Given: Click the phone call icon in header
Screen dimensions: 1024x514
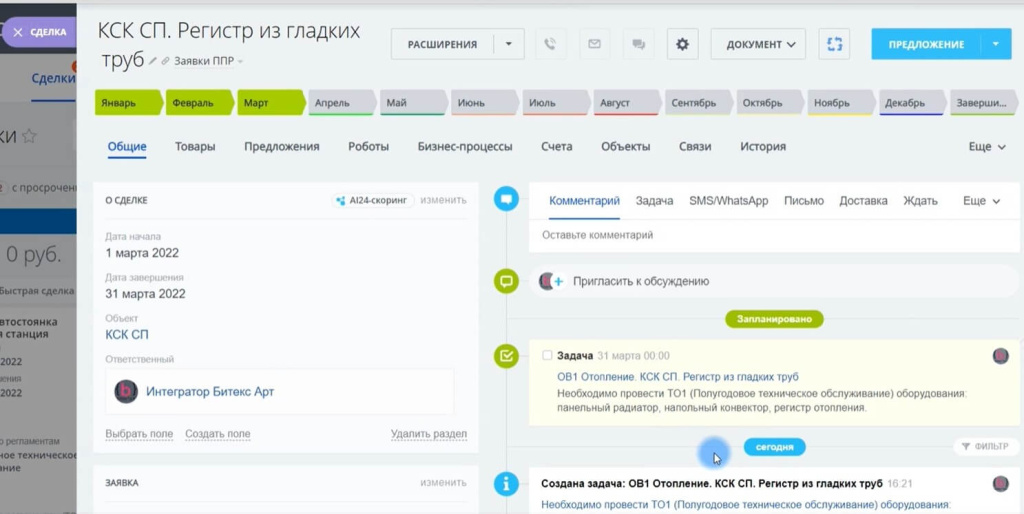Looking at the screenshot, I should pos(549,44).
